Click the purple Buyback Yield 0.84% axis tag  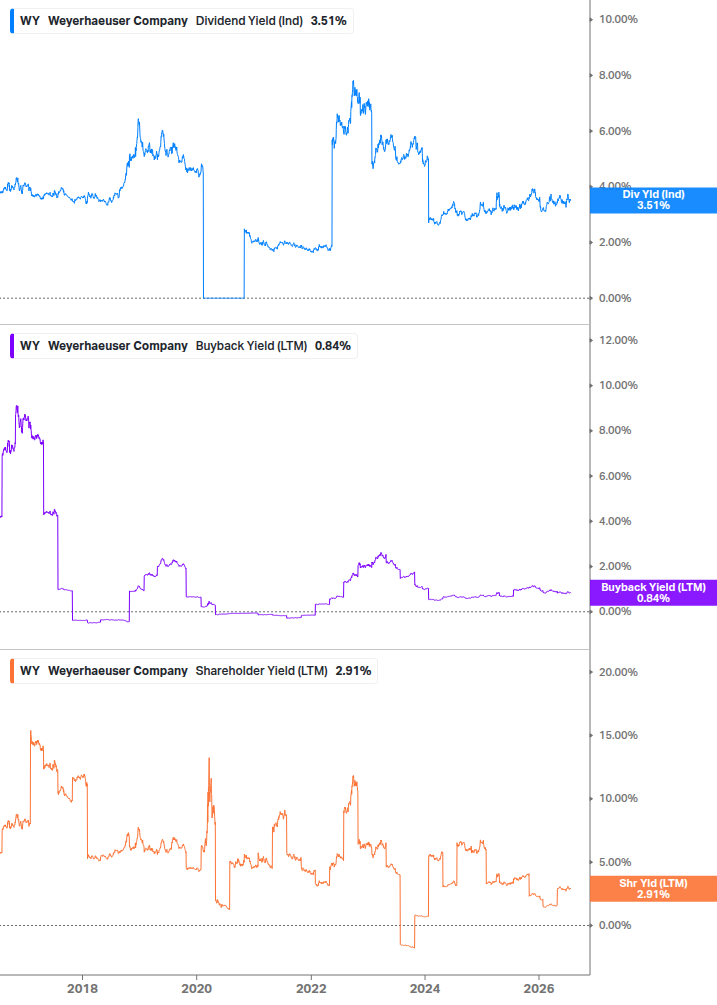tap(653, 593)
